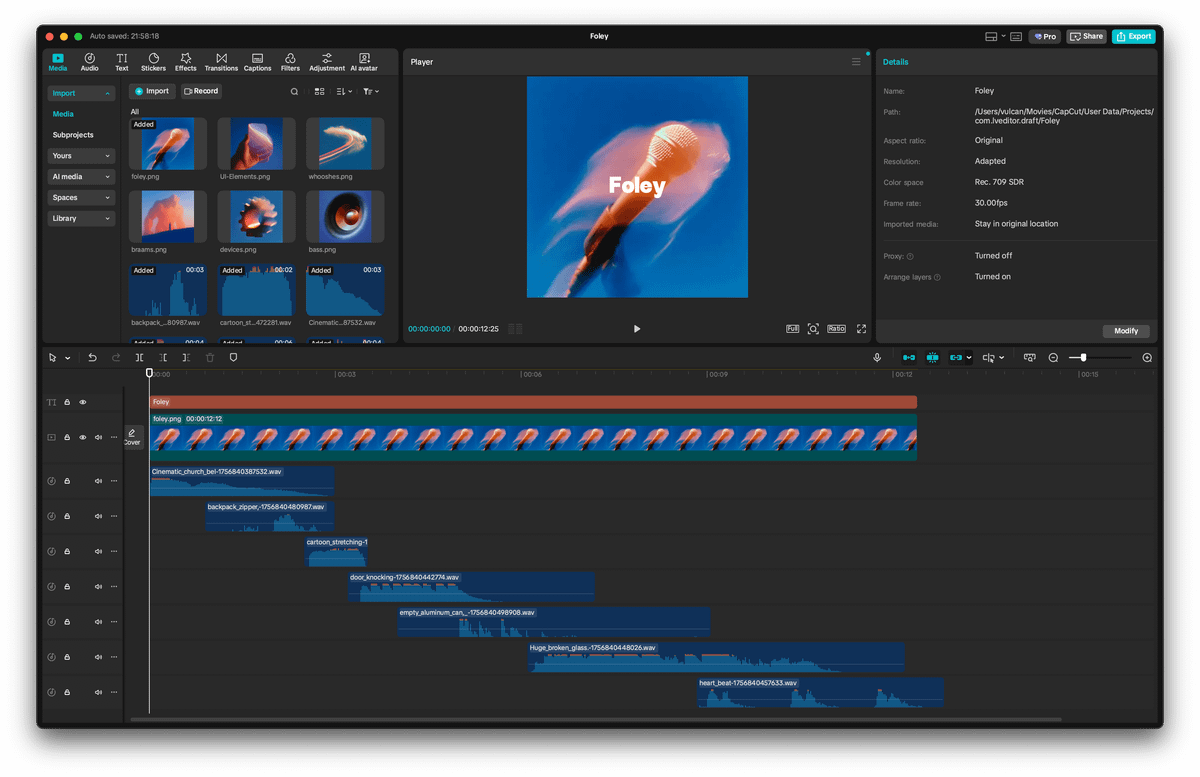Switch to the Captions tab
The width and height of the screenshot is (1200, 777).
click(257, 62)
